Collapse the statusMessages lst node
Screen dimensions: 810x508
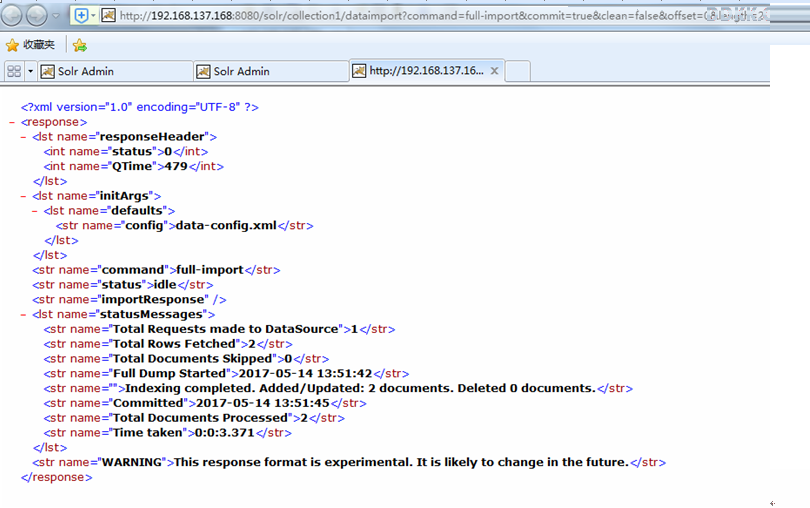[x=23, y=315]
